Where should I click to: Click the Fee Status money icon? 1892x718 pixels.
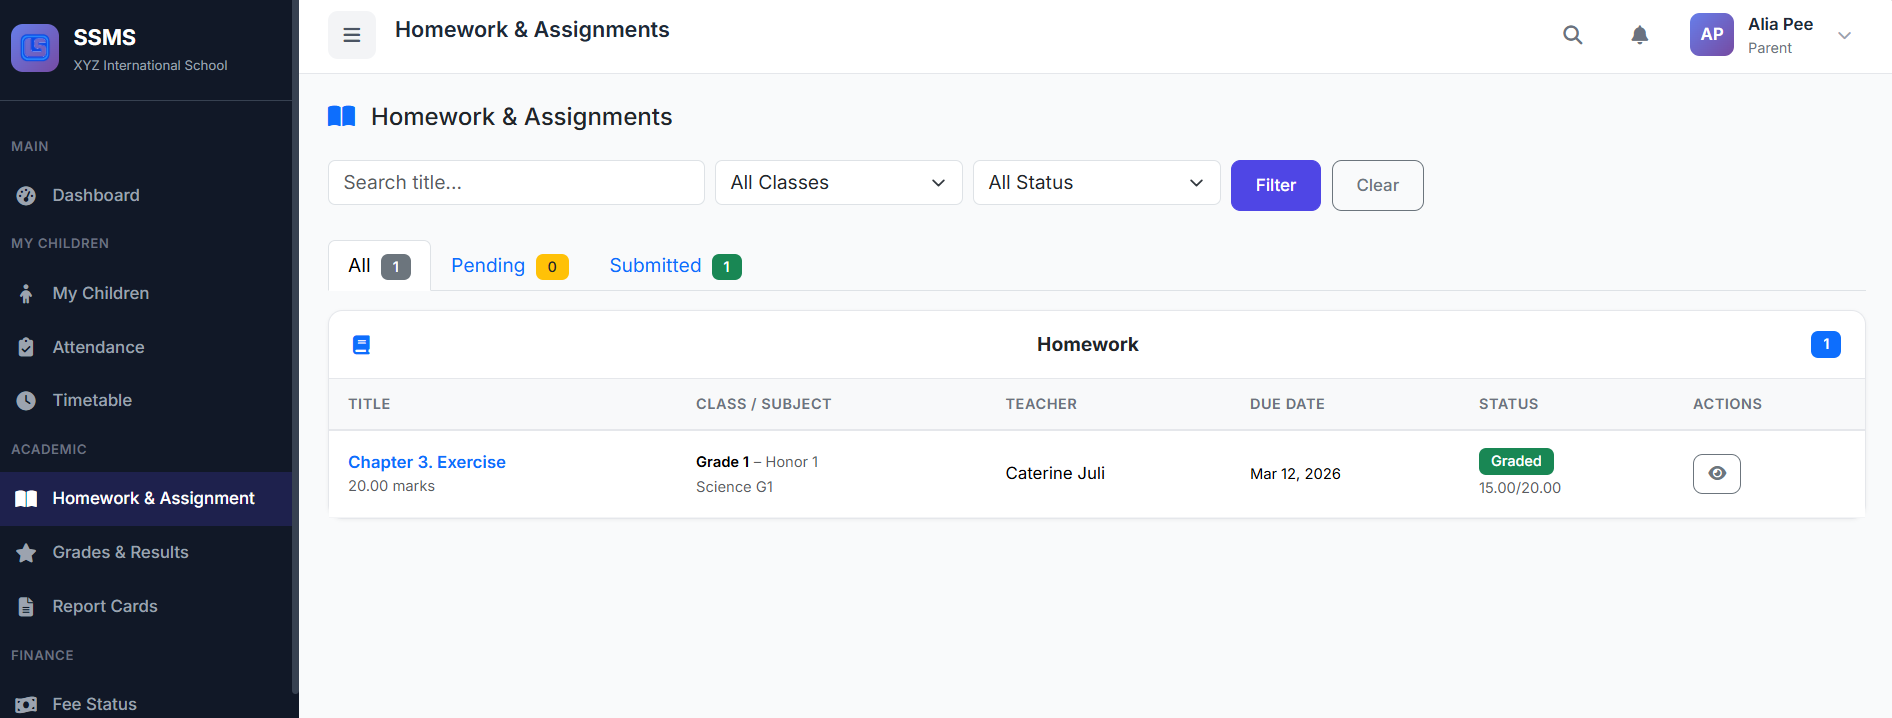click(x=27, y=705)
